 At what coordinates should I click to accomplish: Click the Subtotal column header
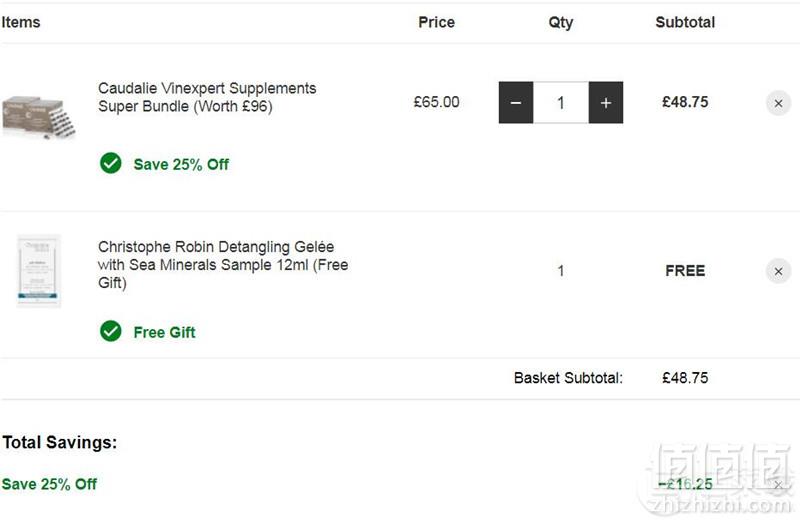[685, 22]
